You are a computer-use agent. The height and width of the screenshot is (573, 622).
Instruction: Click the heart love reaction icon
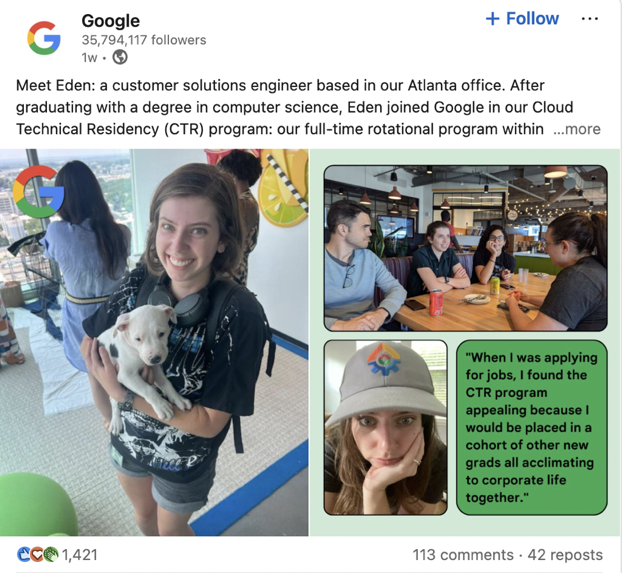pos(37,554)
